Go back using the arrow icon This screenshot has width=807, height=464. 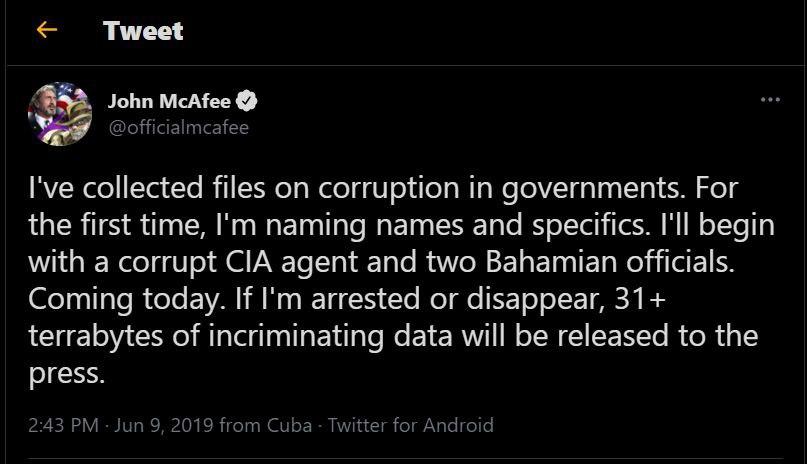[46, 30]
